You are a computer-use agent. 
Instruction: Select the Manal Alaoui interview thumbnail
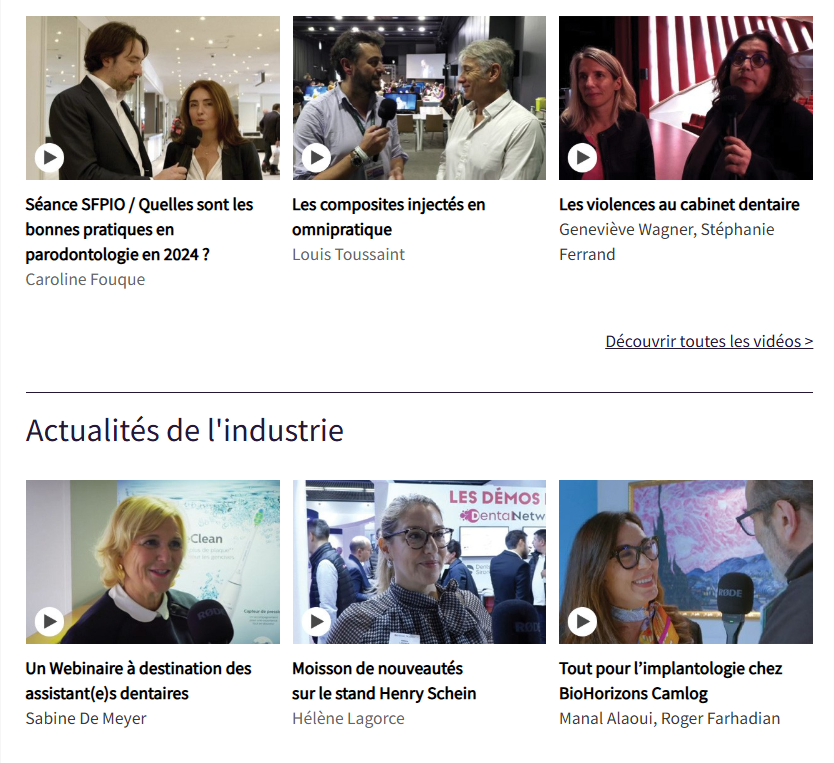click(x=686, y=562)
